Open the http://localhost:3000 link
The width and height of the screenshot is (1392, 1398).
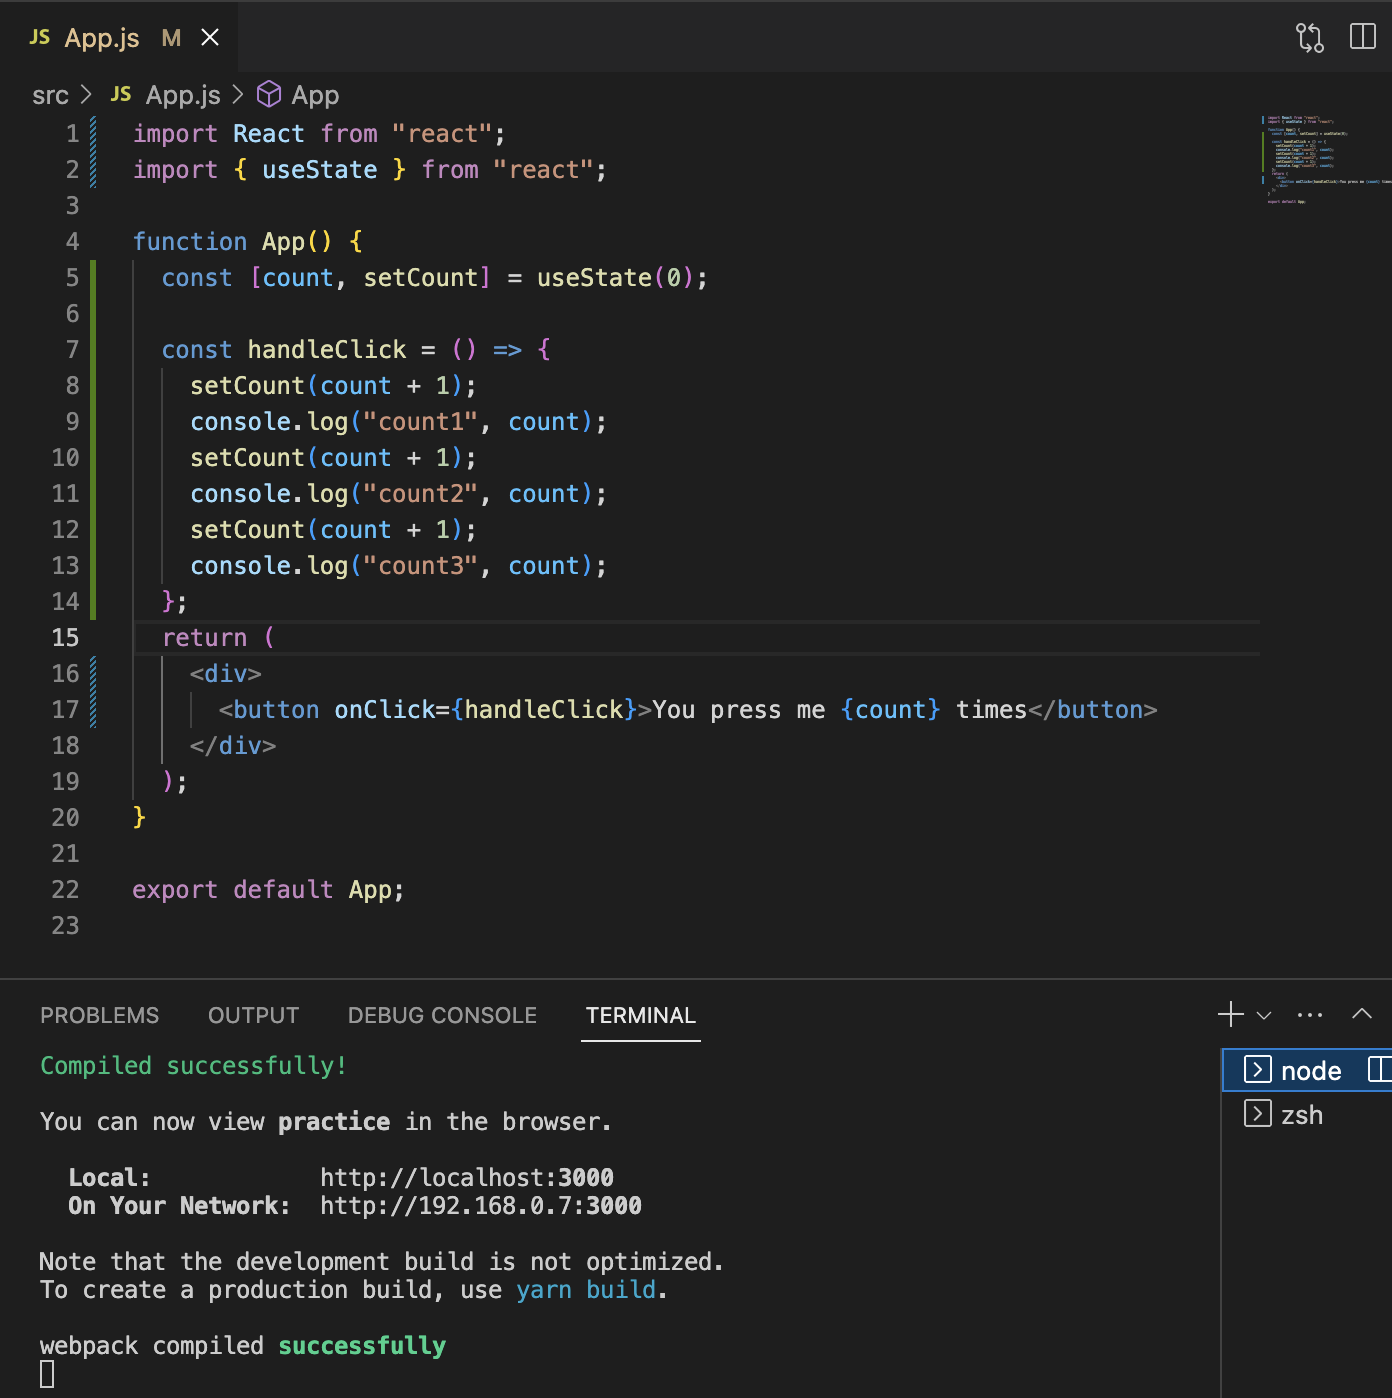(467, 1177)
